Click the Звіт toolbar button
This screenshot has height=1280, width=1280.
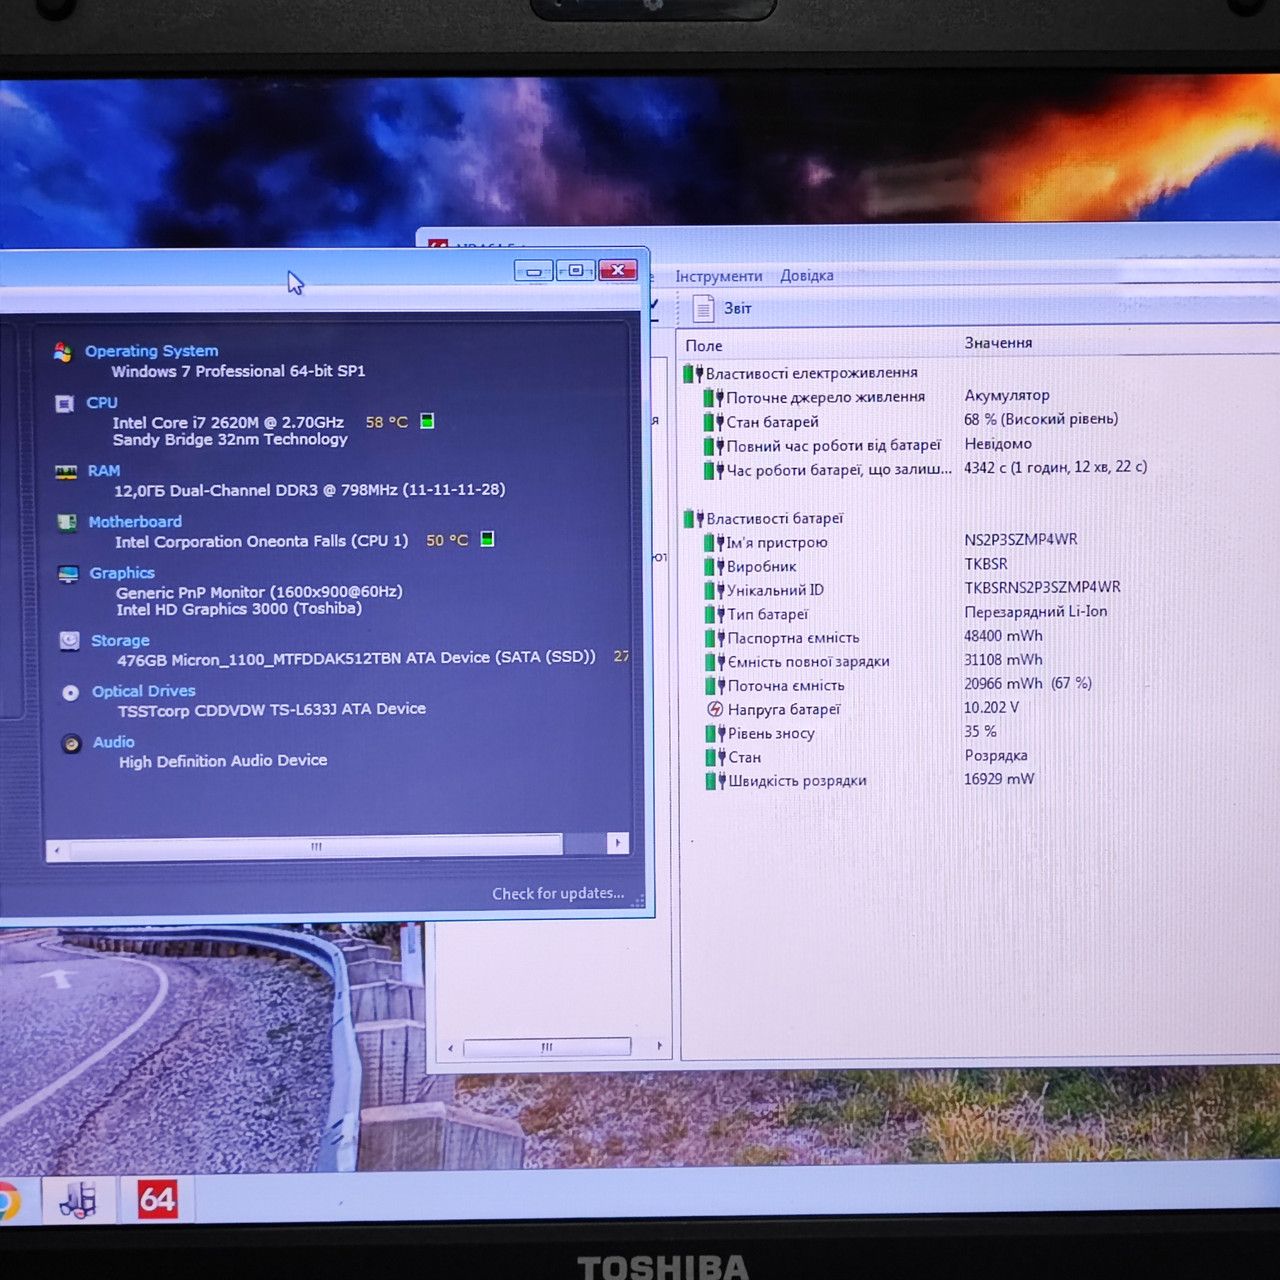[722, 308]
